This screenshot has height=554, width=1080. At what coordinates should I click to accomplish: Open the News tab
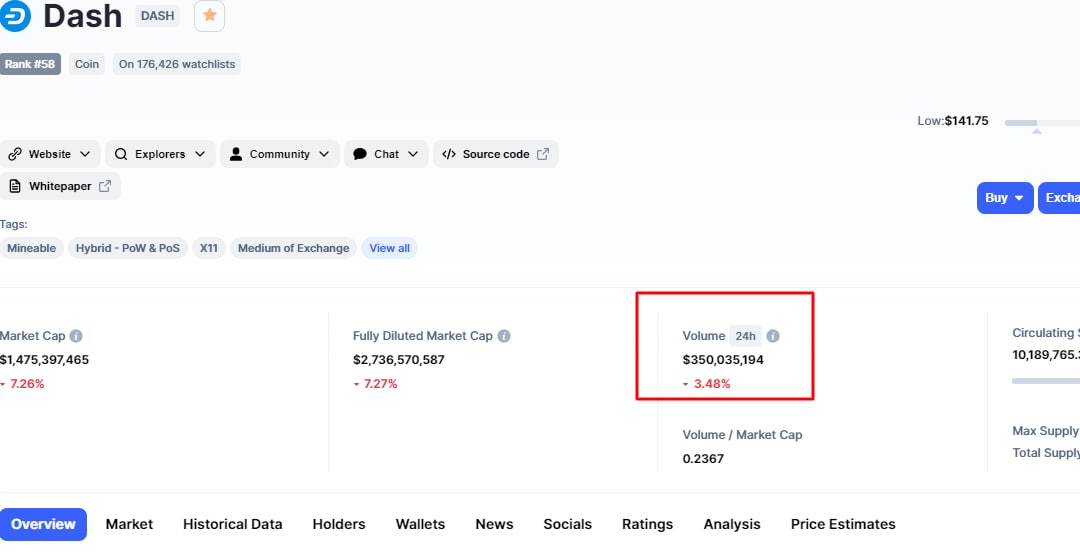(x=495, y=524)
